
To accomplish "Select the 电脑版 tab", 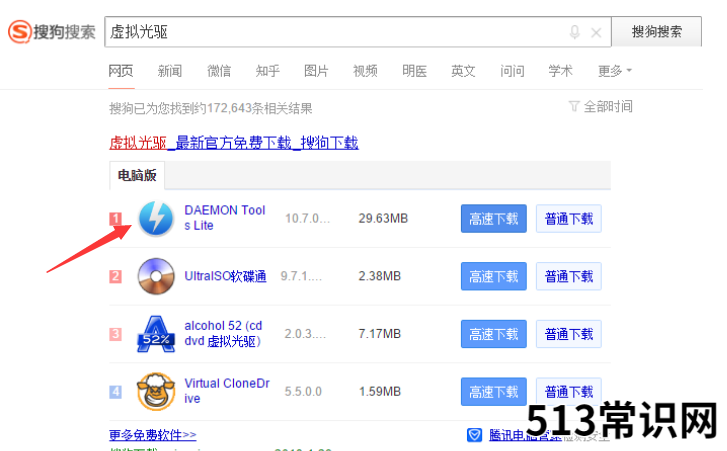I will pyautogui.click(x=137, y=175).
